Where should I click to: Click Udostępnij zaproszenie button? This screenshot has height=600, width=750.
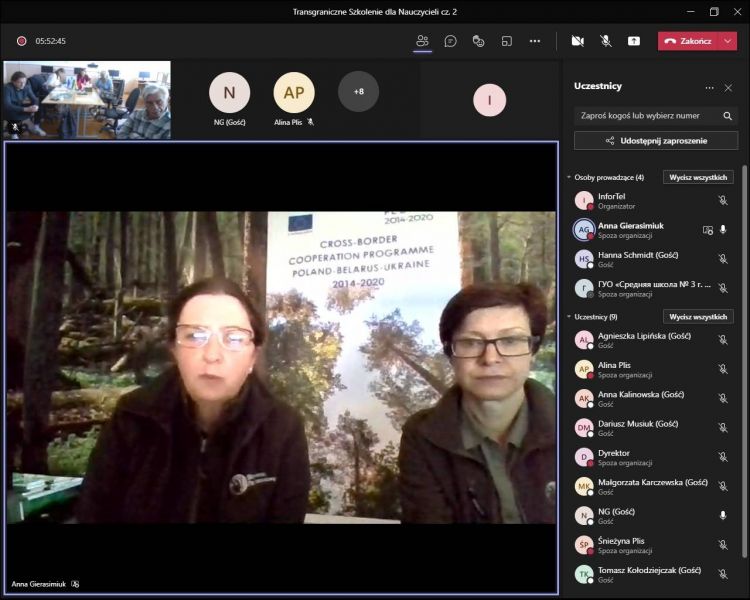click(x=656, y=141)
